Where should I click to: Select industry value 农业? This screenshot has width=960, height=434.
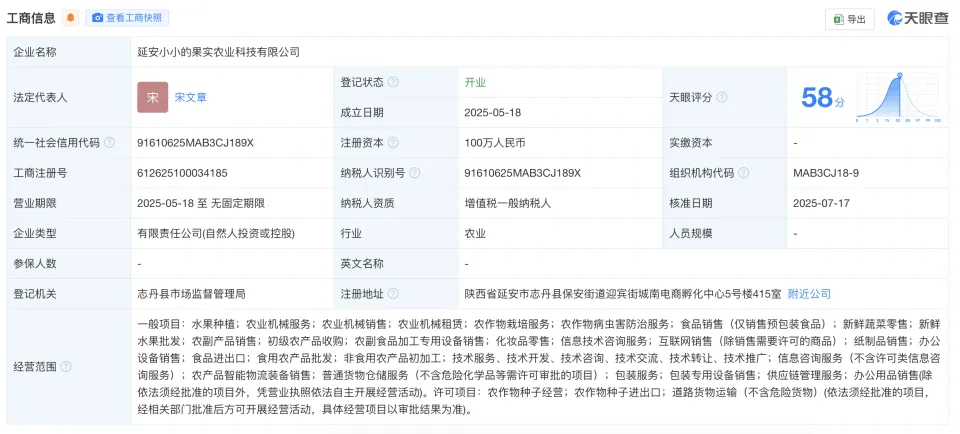[475, 233]
